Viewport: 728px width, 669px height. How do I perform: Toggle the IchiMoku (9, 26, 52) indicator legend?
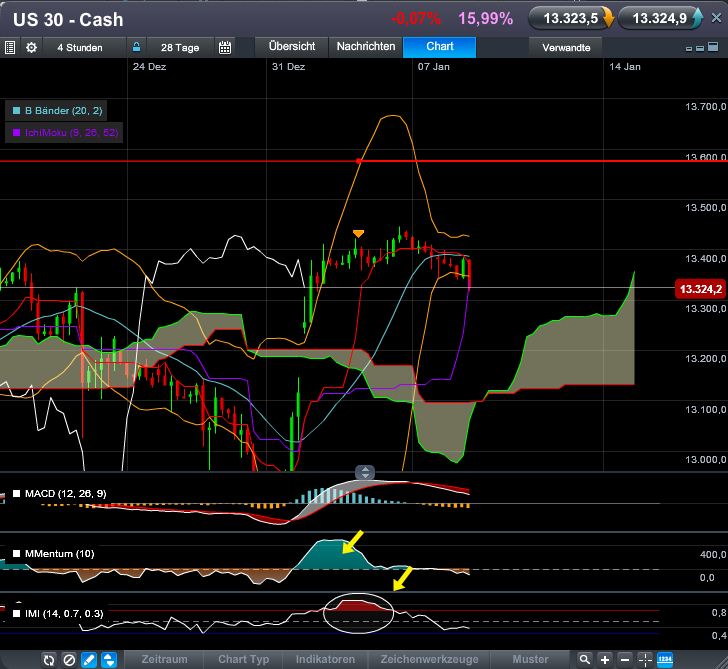tap(65, 133)
